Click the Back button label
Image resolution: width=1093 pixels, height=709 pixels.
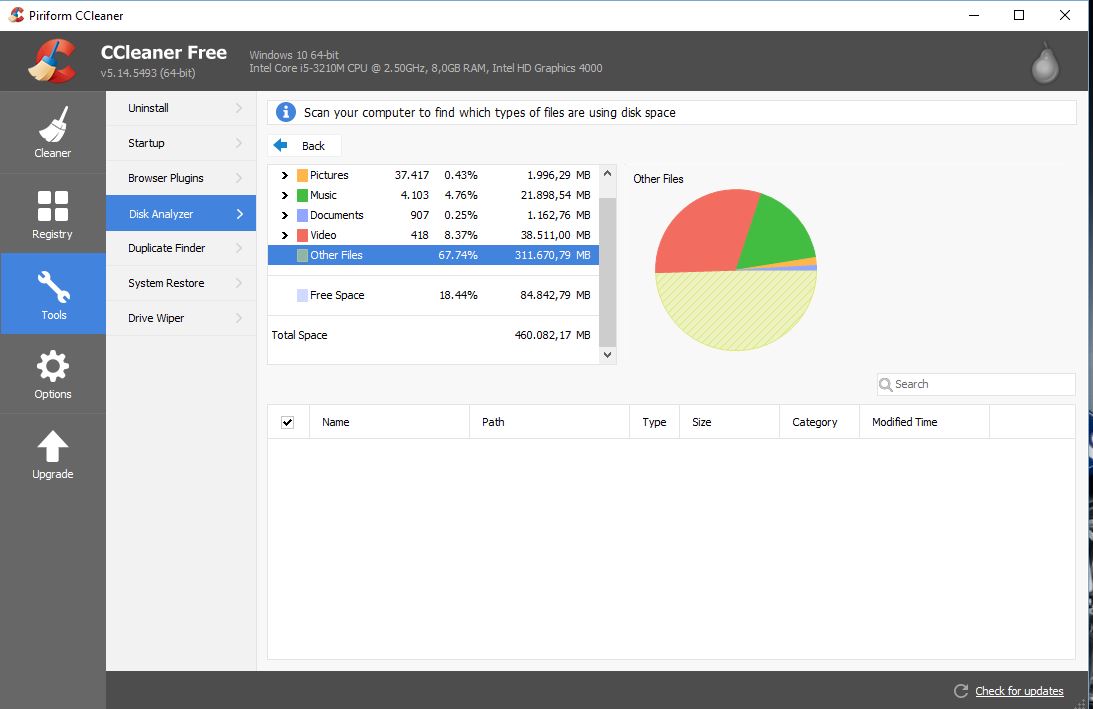(313, 146)
